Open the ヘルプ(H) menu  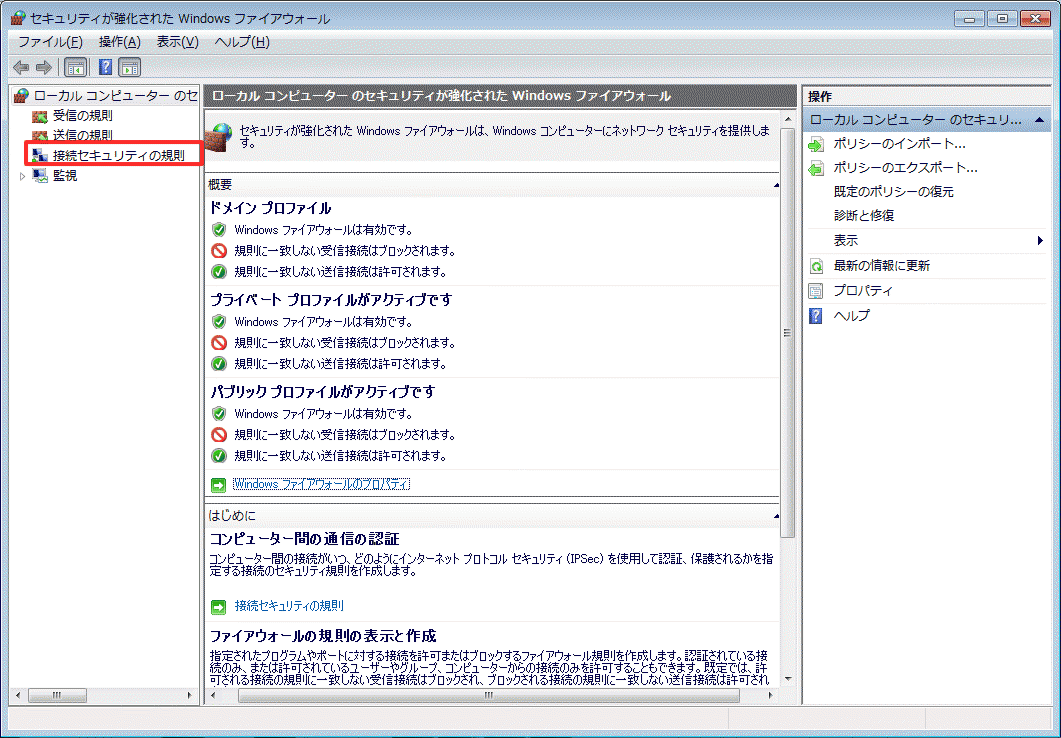tap(242, 42)
